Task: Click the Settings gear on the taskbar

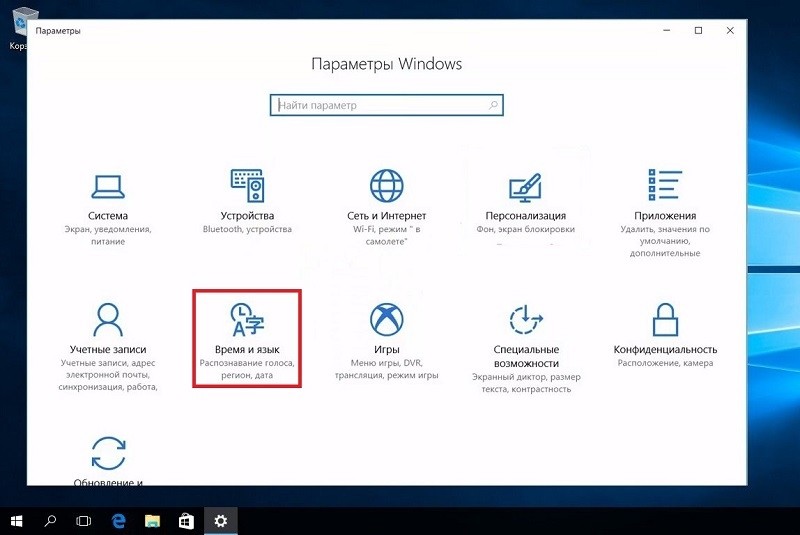Action: point(220,521)
